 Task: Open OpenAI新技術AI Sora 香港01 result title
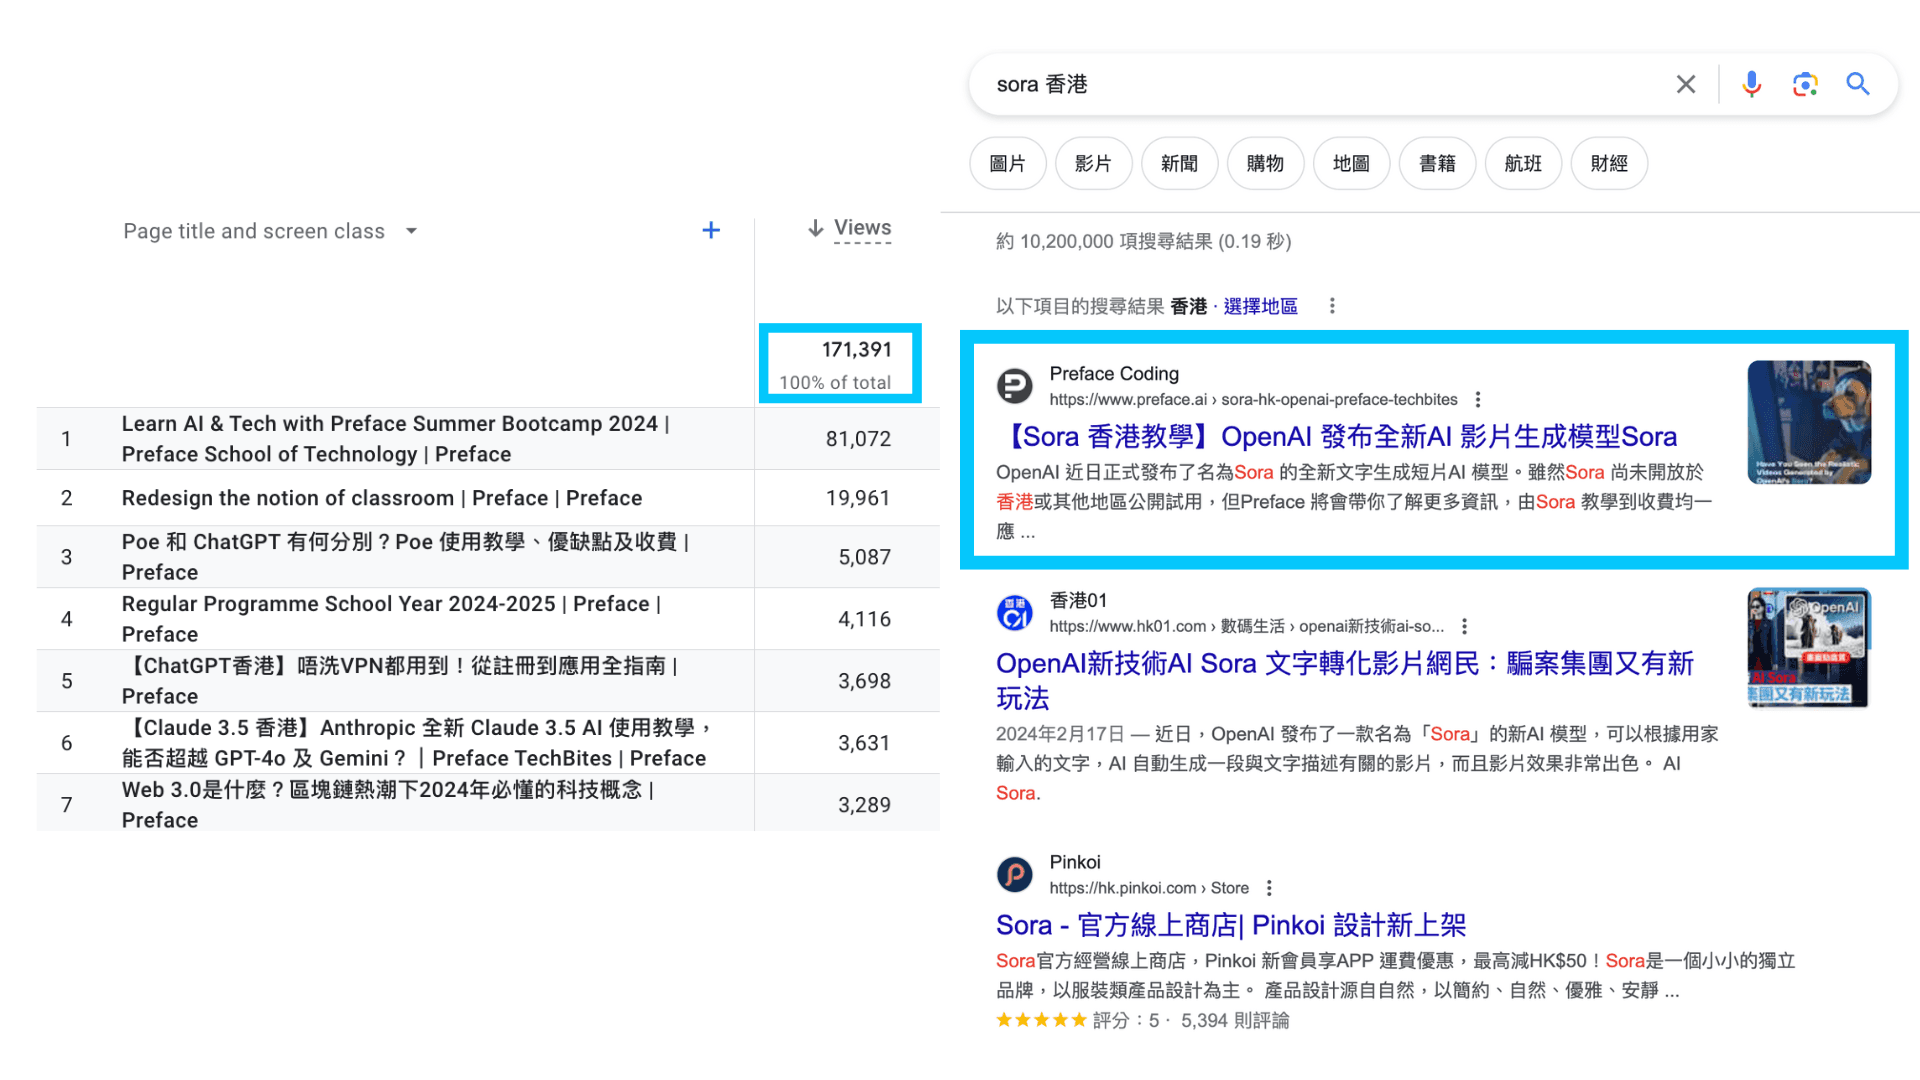(x=1345, y=681)
